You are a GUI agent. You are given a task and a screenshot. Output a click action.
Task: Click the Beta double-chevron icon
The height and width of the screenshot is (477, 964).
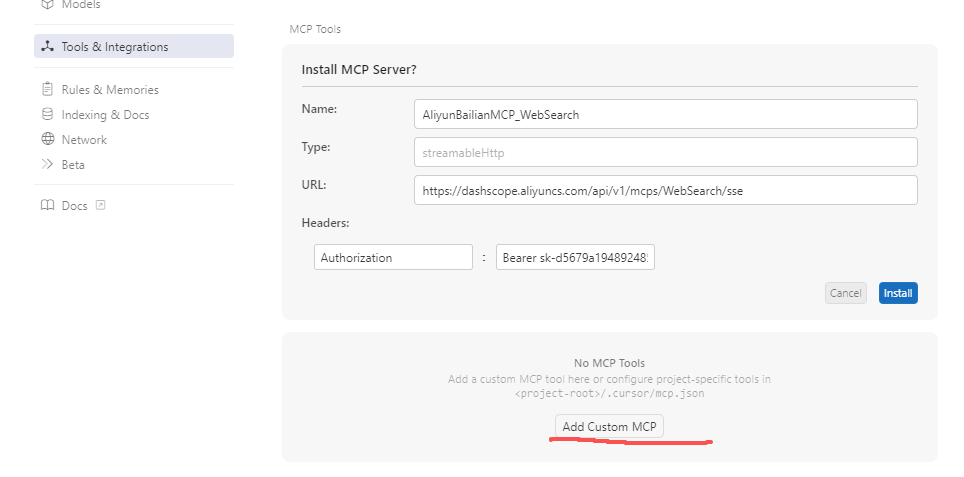pyautogui.click(x=47, y=164)
